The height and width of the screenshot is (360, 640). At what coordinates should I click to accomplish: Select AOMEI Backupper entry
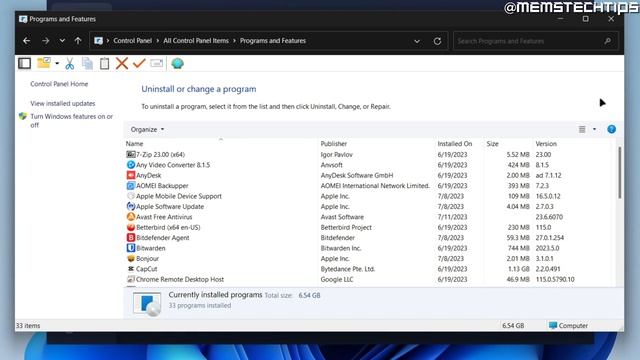162,186
